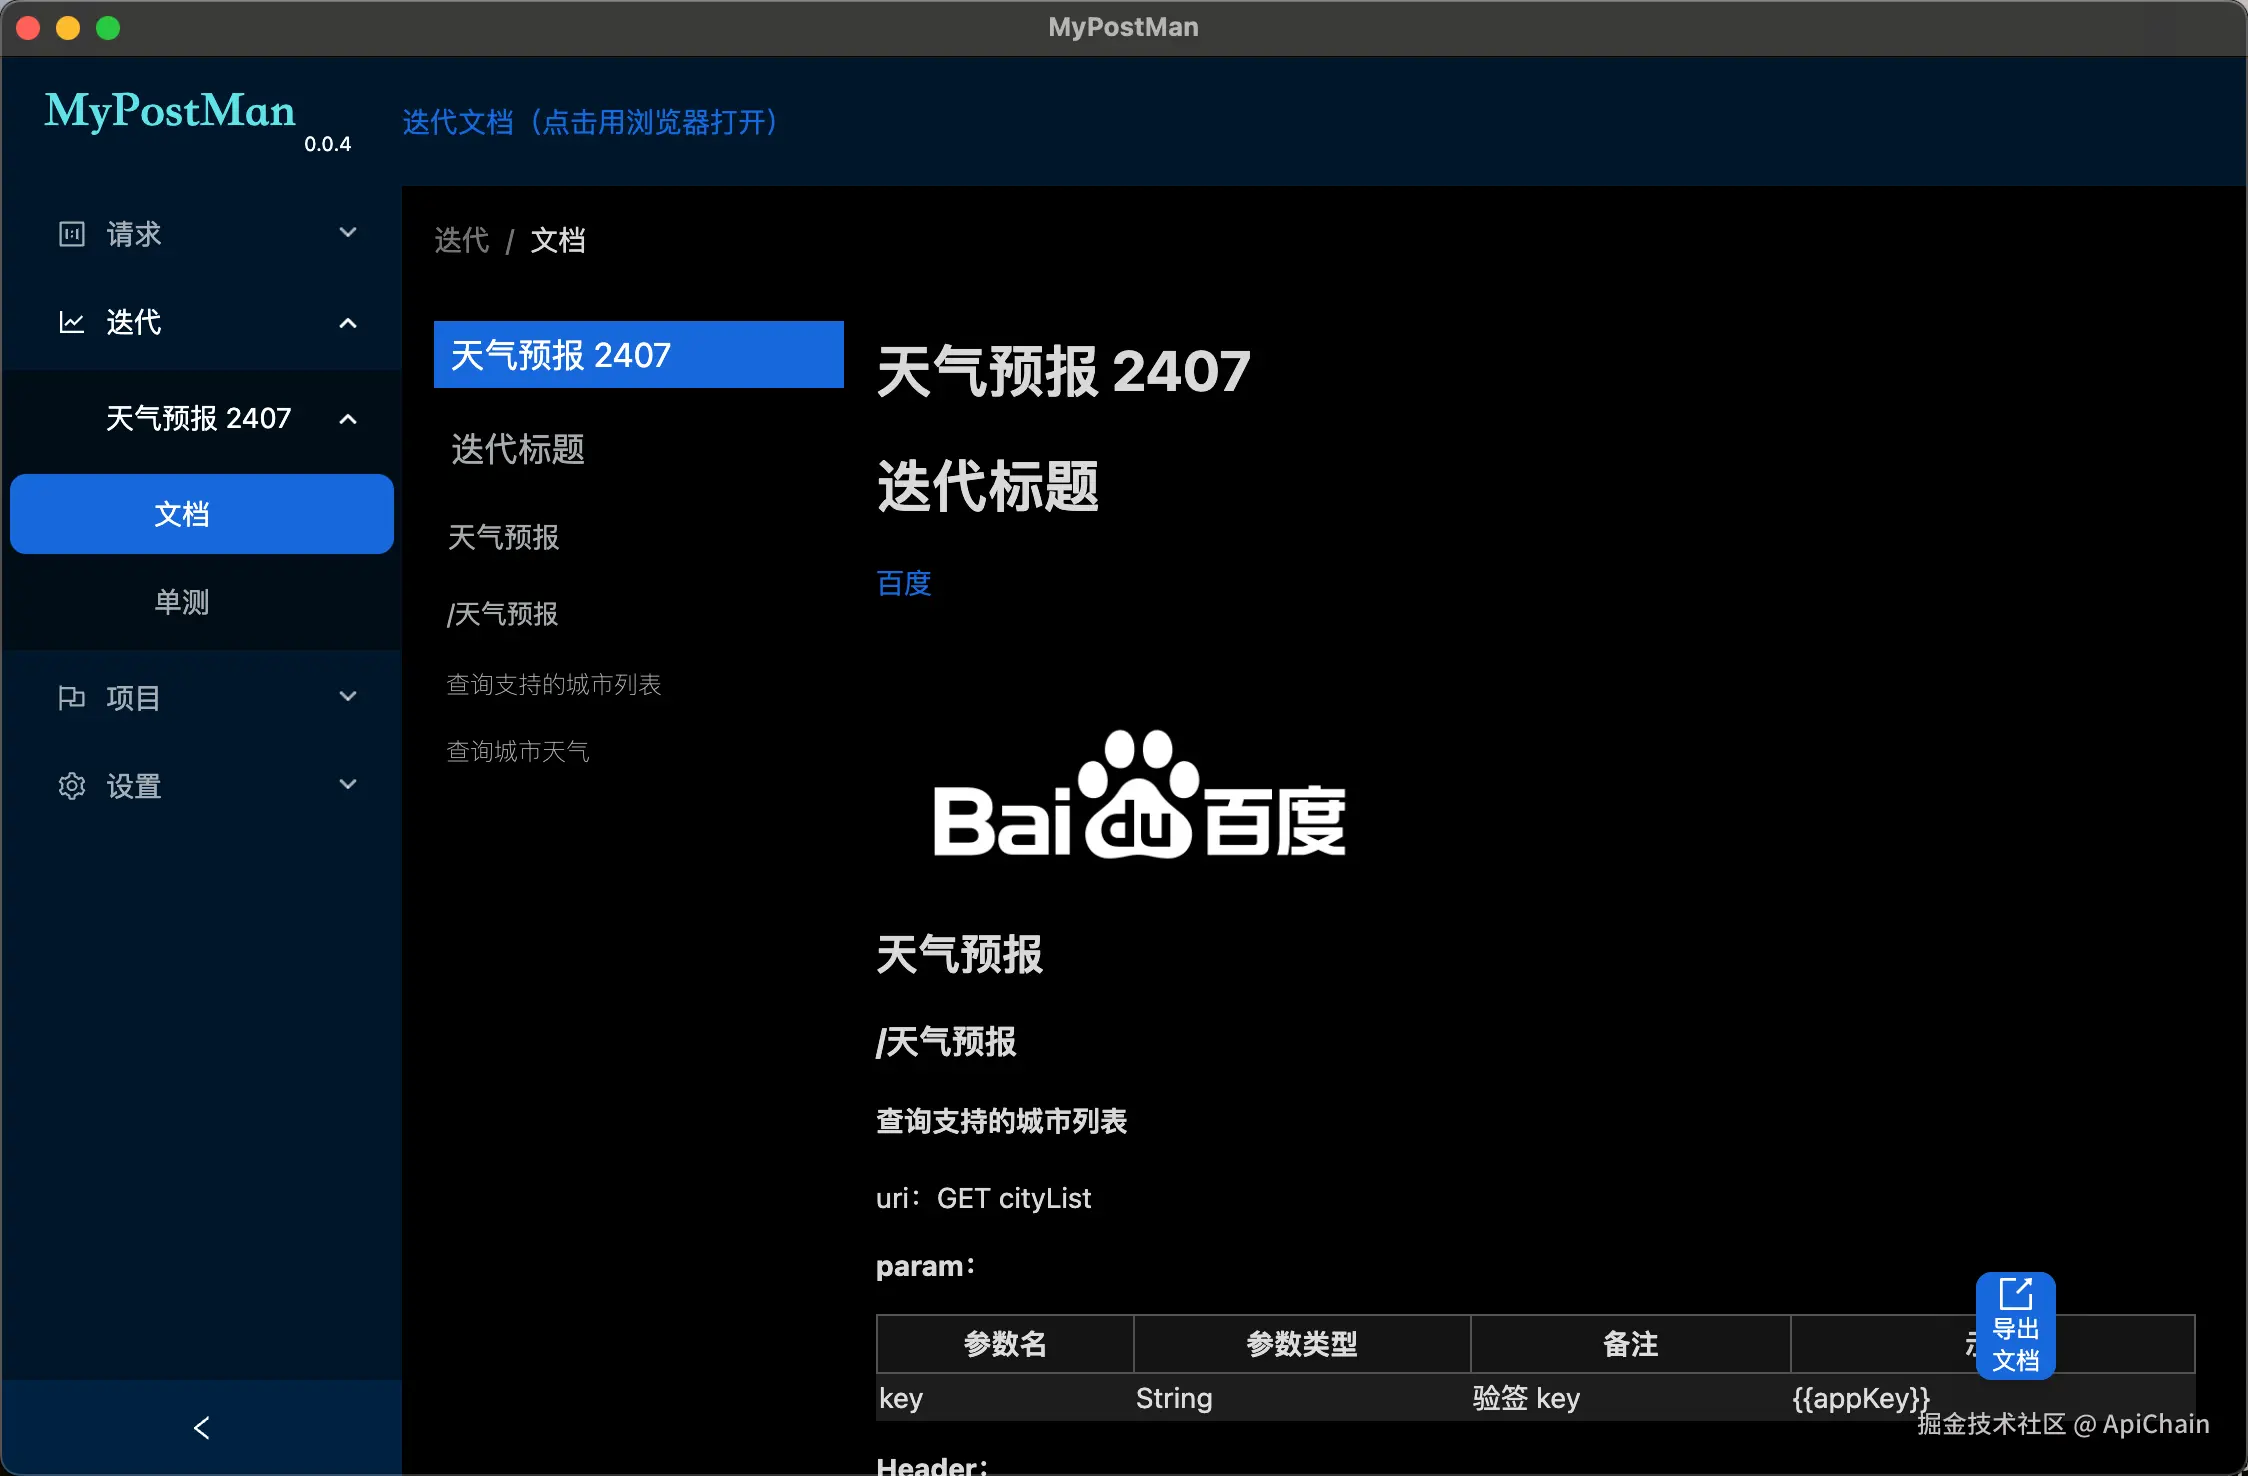This screenshot has width=2248, height=1476.
Task: Open settings via the 设置 gear icon
Action: pos(71,786)
